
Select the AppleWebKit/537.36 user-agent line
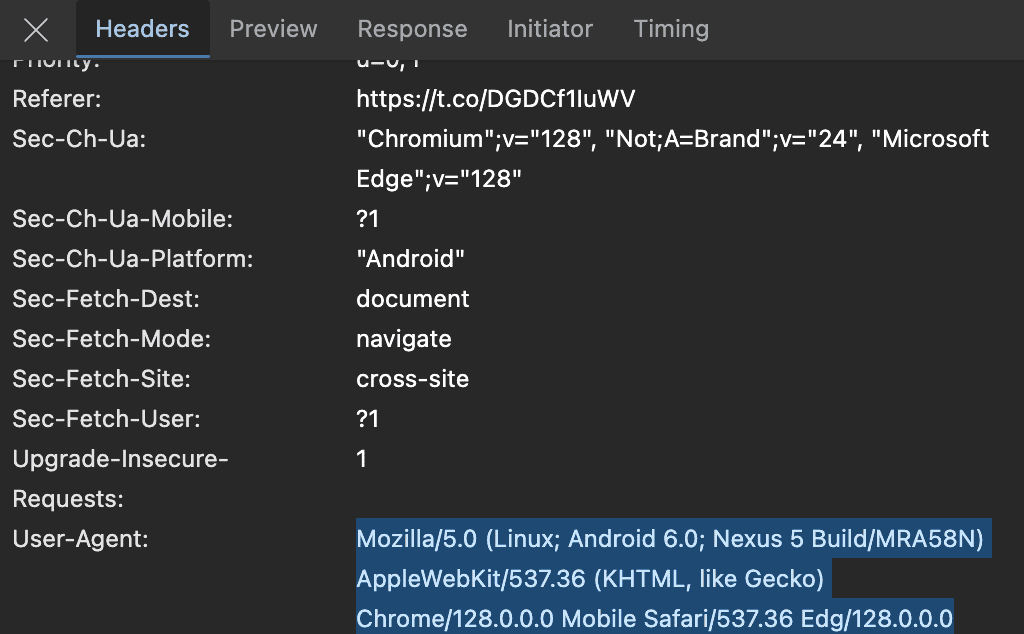[590, 579]
